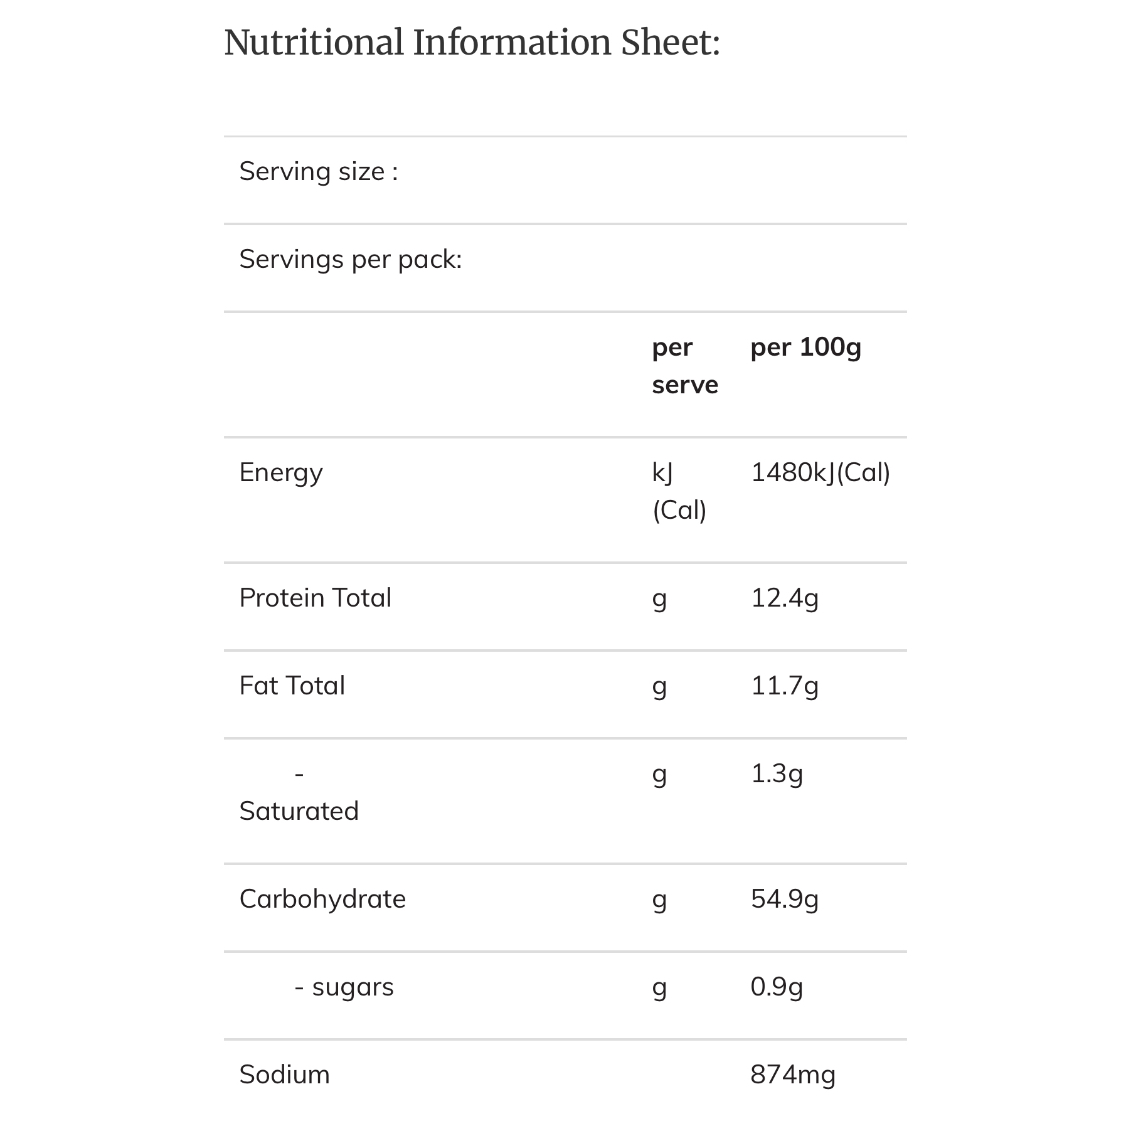Select the sugars row label

344,987
